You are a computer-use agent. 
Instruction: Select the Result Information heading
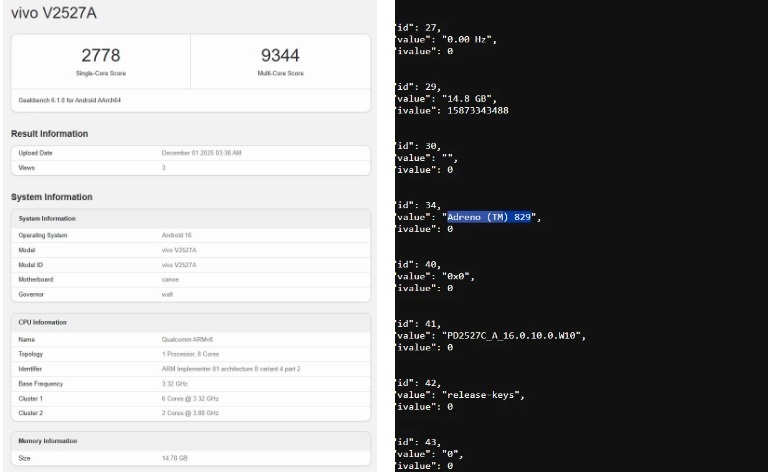[50, 134]
